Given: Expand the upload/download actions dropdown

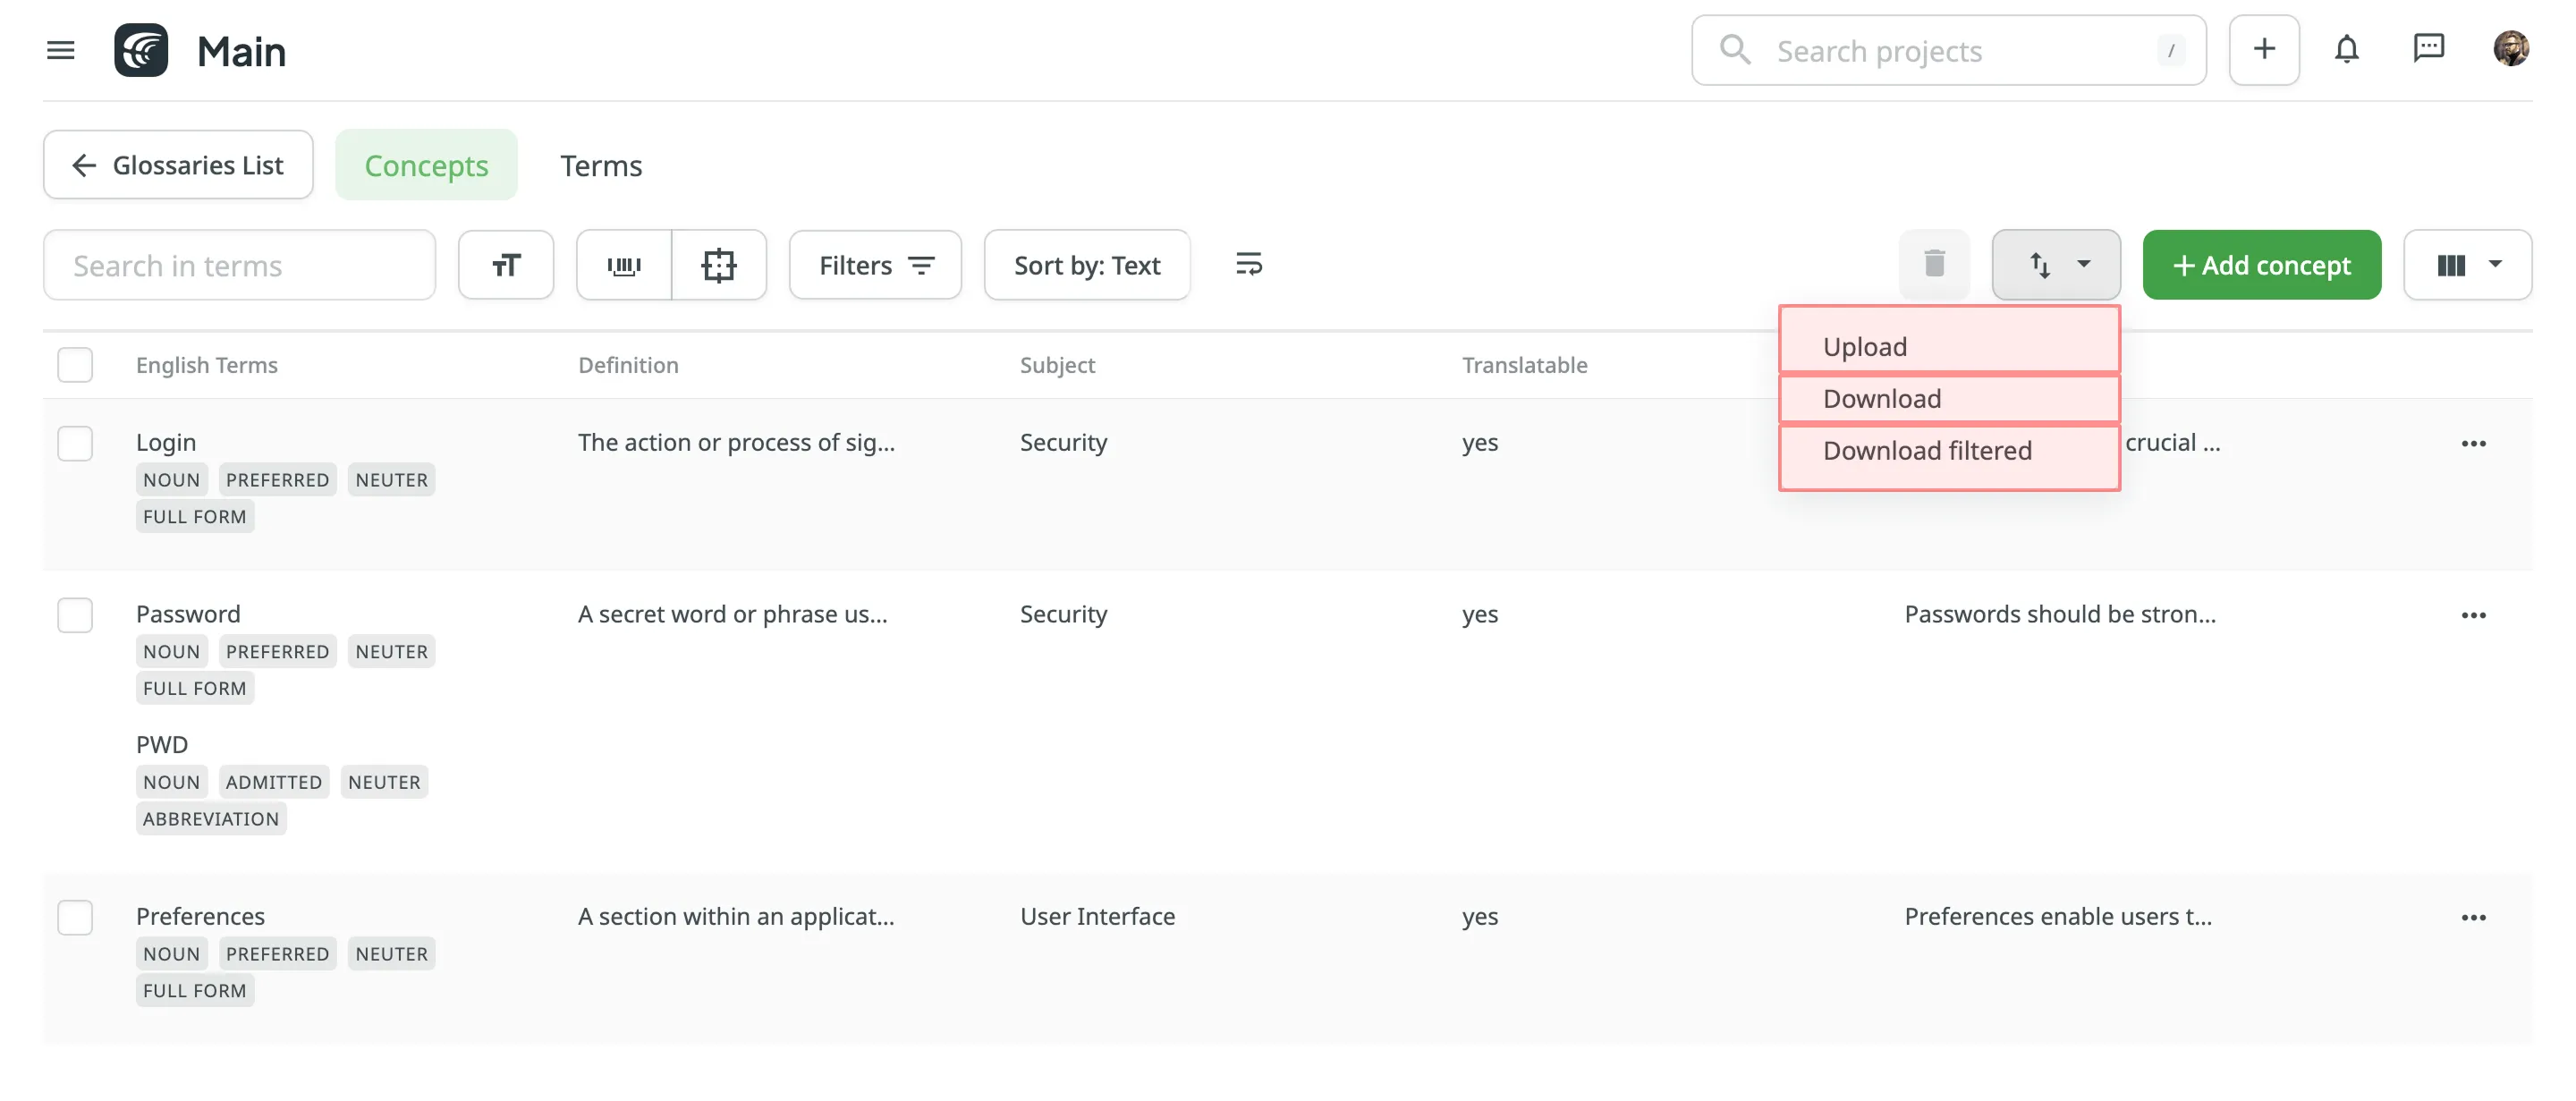Looking at the screenshot, I should tap(2056, 264).
